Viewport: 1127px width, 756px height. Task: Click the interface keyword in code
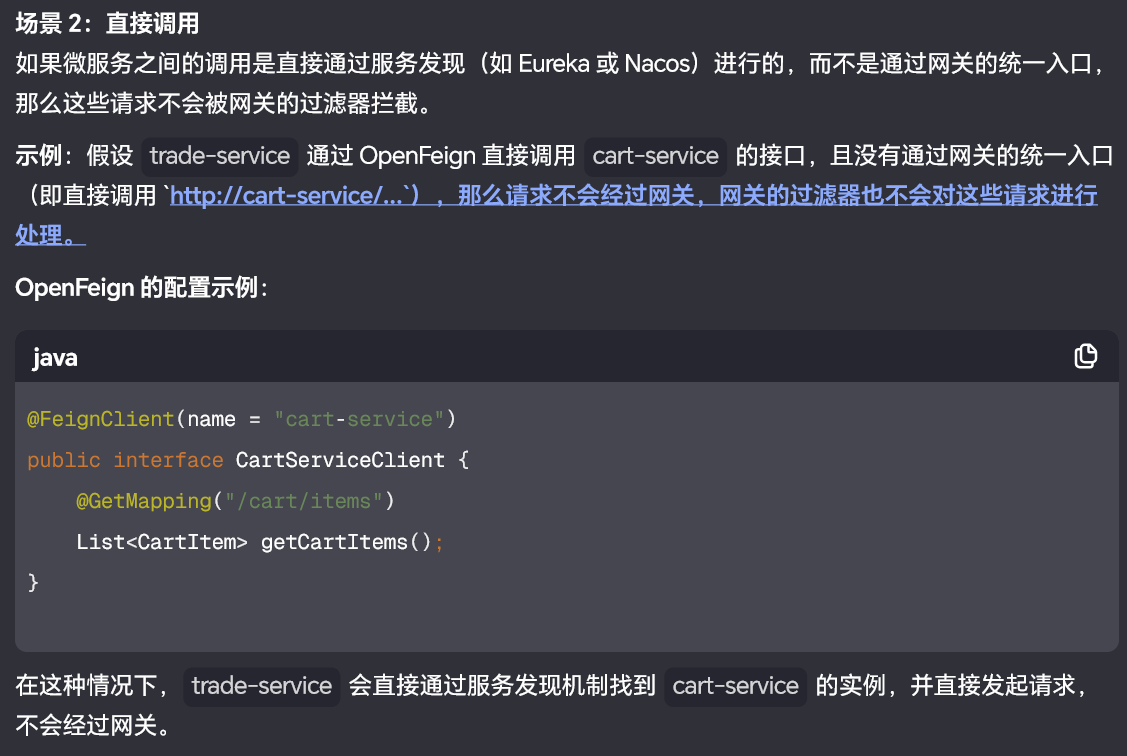click(168, 460)
